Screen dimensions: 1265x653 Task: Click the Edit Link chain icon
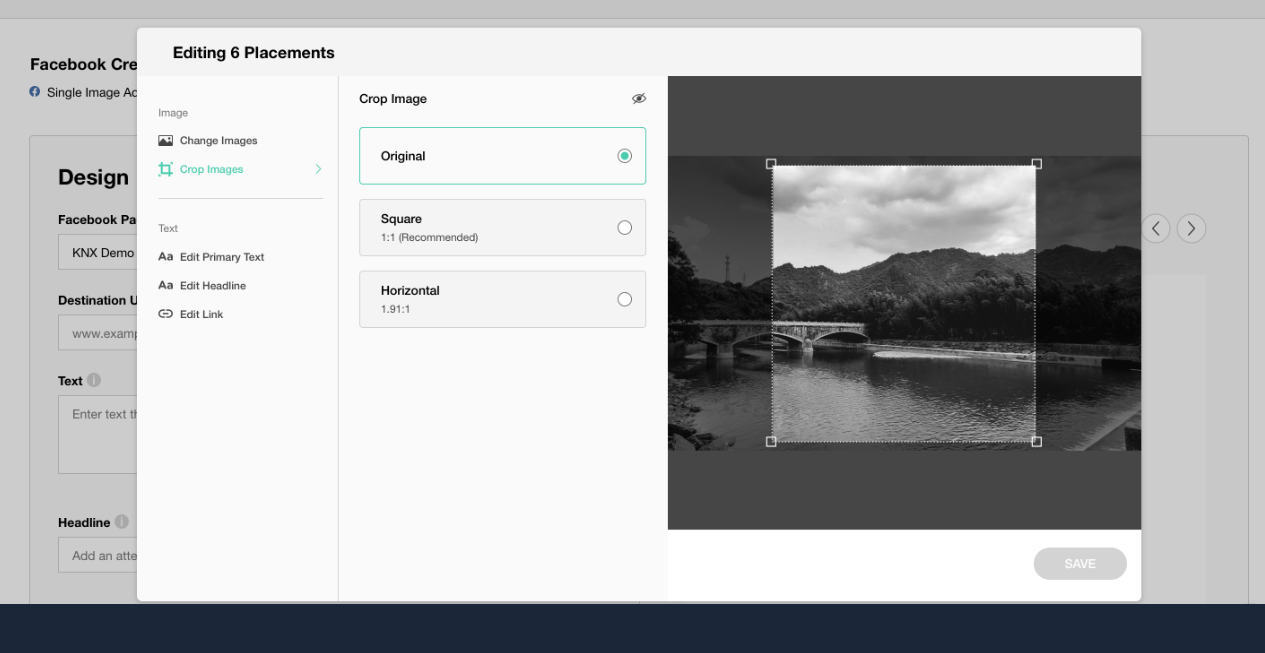tap(166, 314)
